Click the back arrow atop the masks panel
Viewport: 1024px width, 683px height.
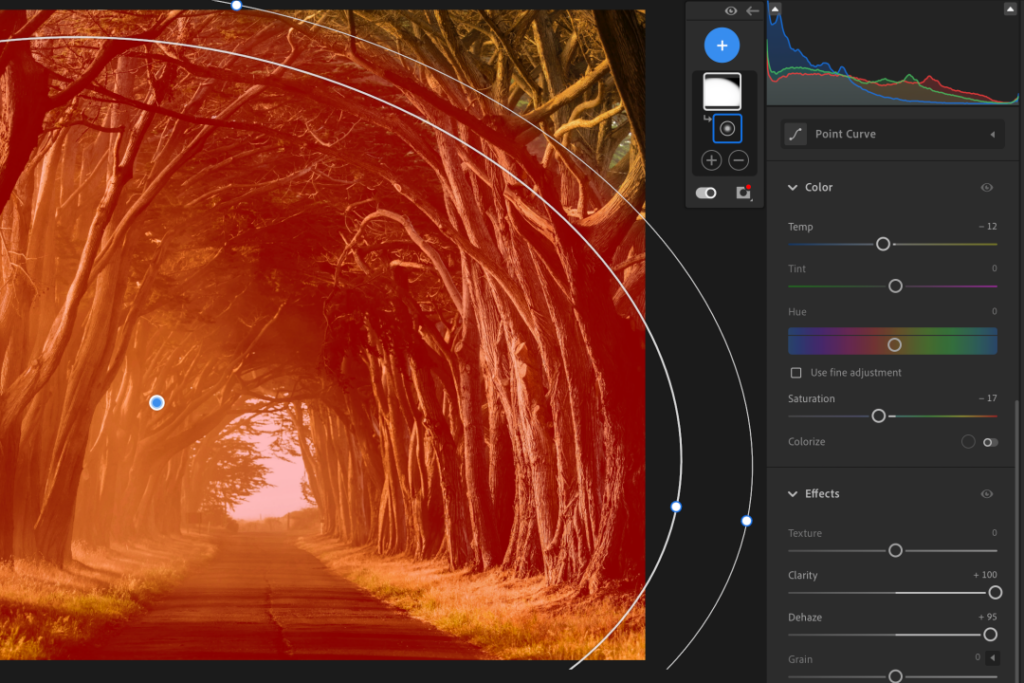pos(753,10)
